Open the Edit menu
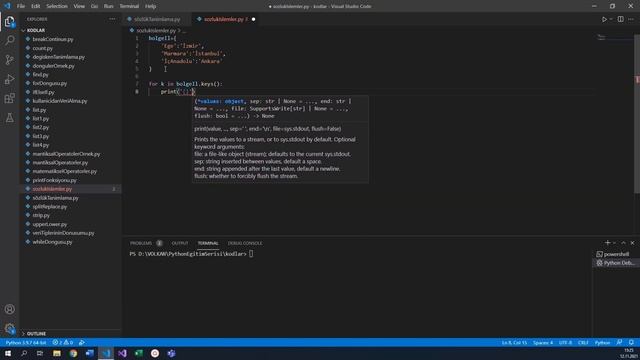640x360 pixels. coord(36,6)
